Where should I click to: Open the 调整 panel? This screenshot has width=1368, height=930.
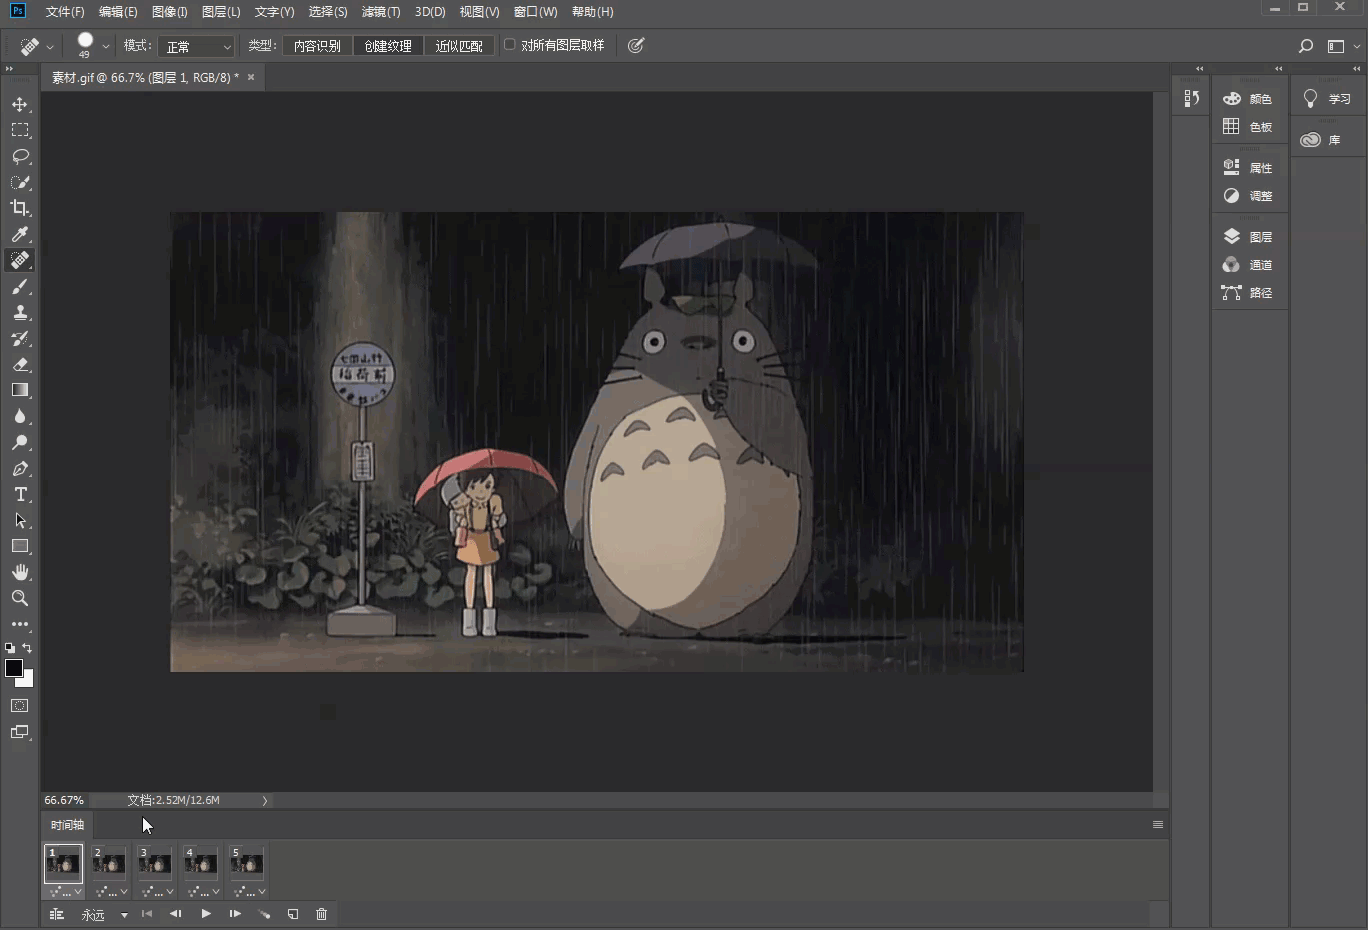[1249, 196]
